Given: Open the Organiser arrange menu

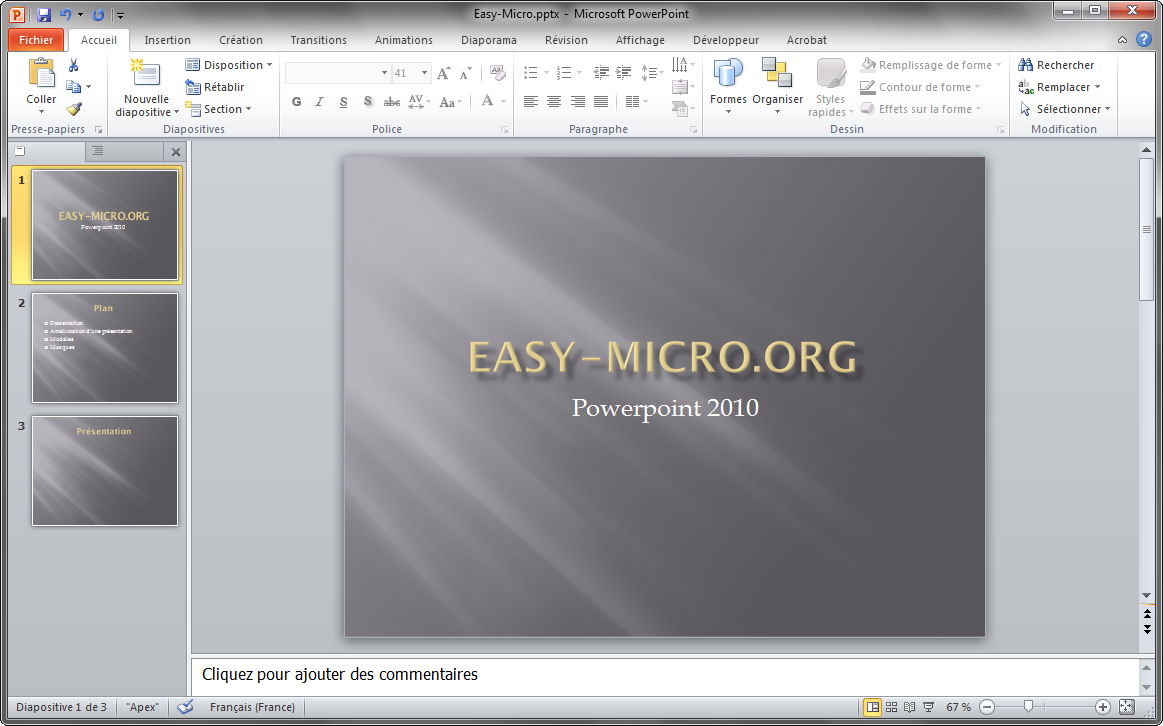Looking at the screenshot, I should (x=777, y=86).
